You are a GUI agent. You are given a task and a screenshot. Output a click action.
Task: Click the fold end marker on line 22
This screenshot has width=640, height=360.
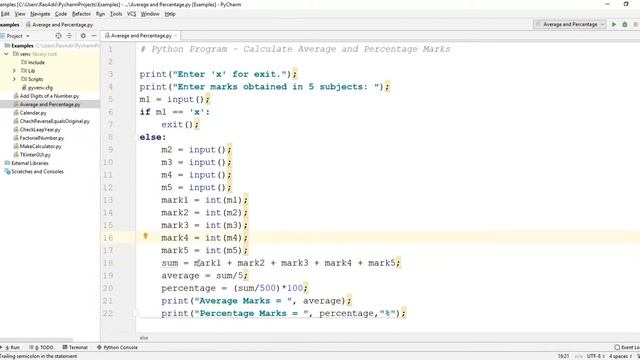136,313
